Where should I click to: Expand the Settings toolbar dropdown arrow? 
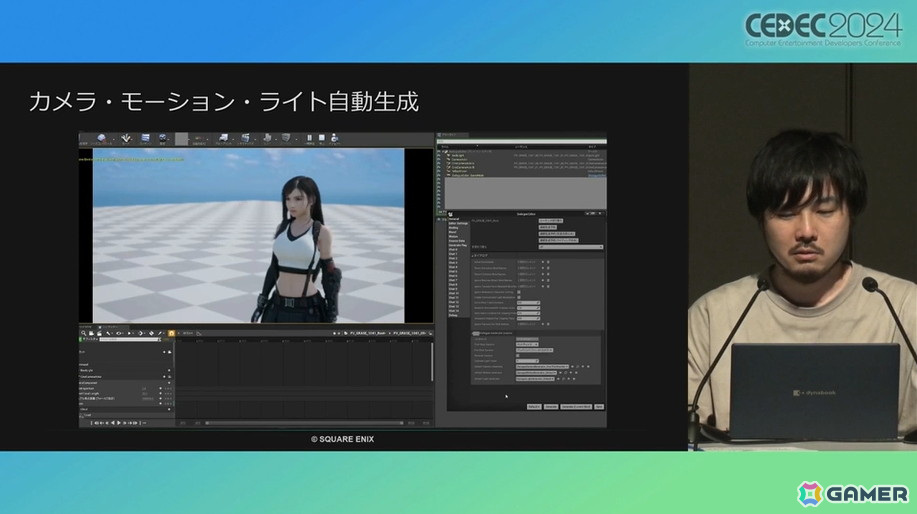[169, 140]
